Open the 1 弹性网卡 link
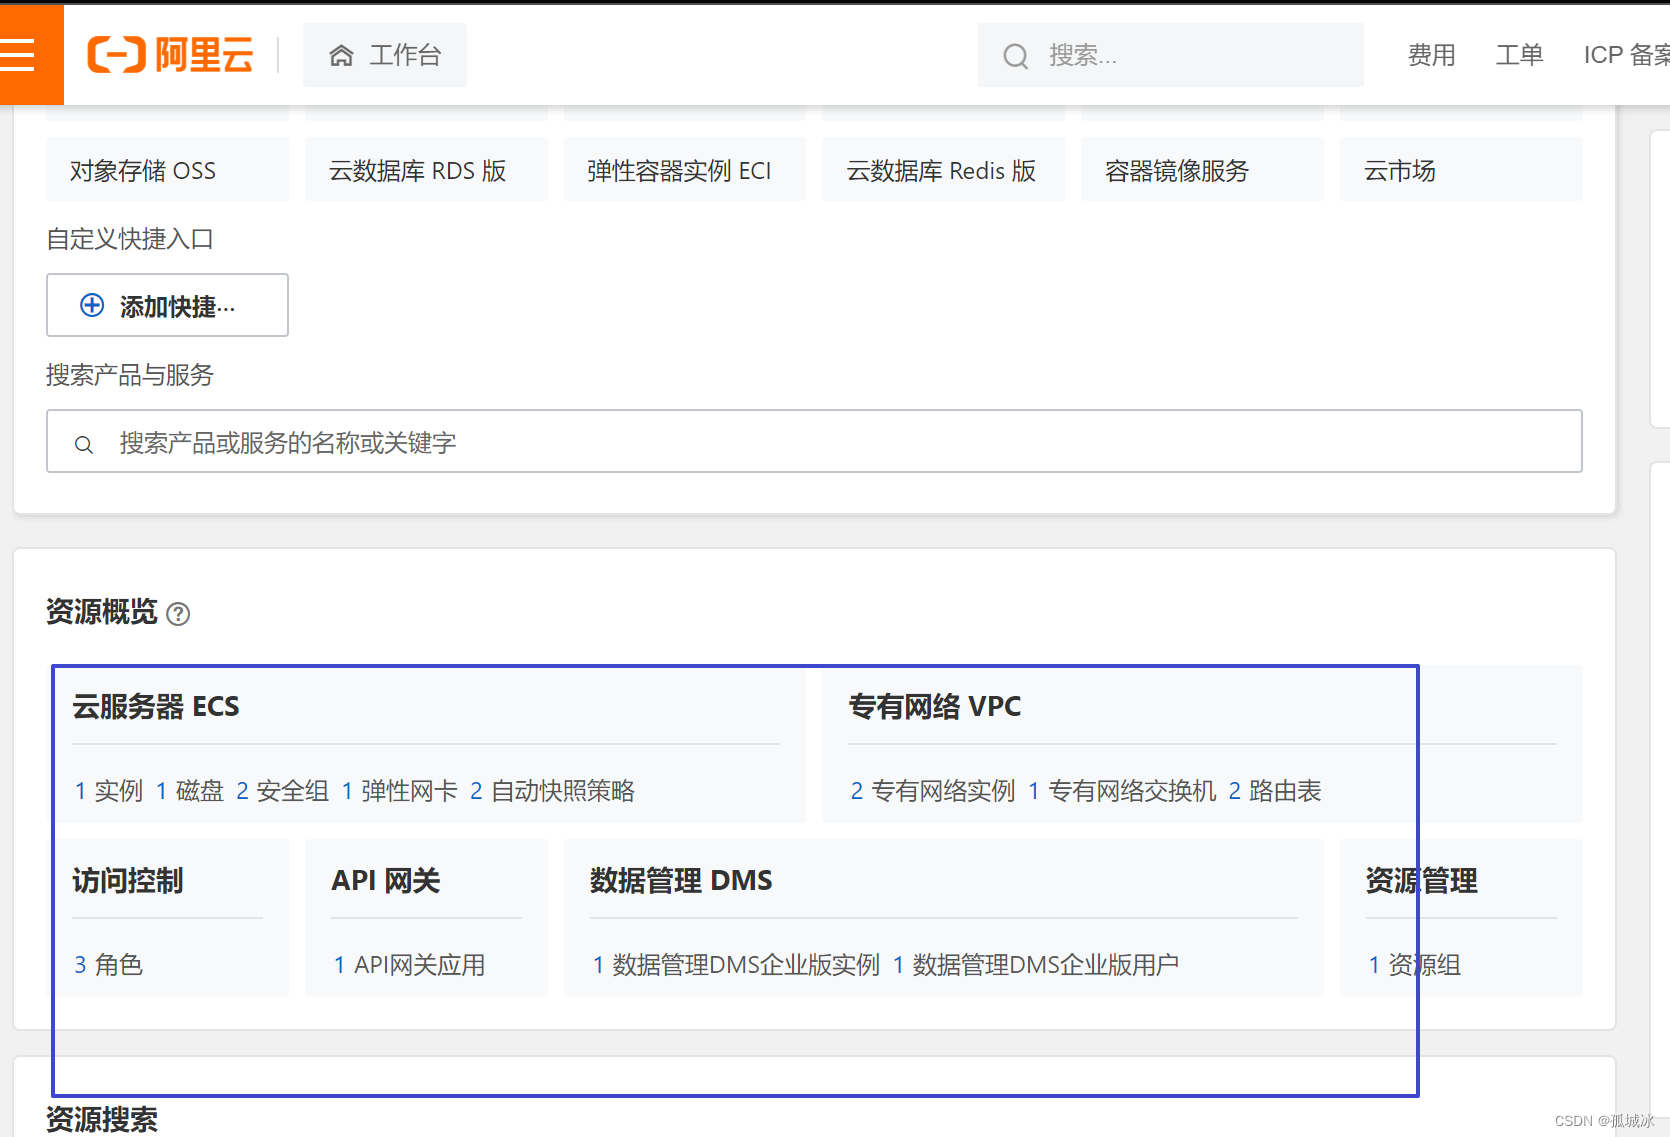This screenshot has width=1670, height=1137. (x=399, y=791)
